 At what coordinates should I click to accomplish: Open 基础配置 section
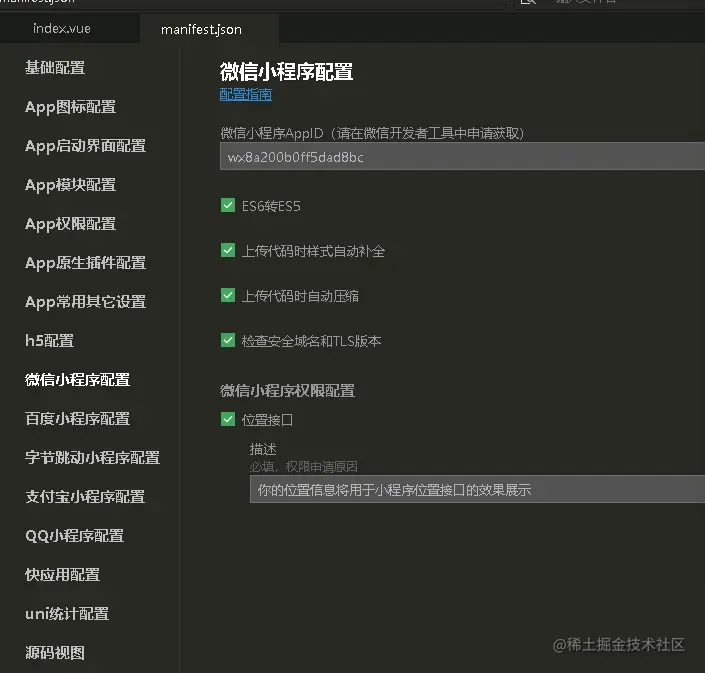pos(55,67)
